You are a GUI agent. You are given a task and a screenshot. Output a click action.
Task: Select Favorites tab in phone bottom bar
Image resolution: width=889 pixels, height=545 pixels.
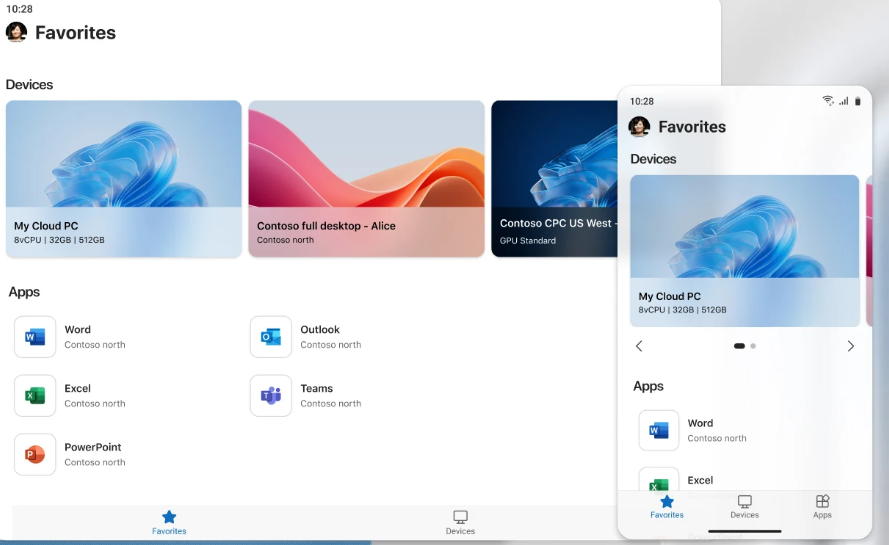click(667, 506)
